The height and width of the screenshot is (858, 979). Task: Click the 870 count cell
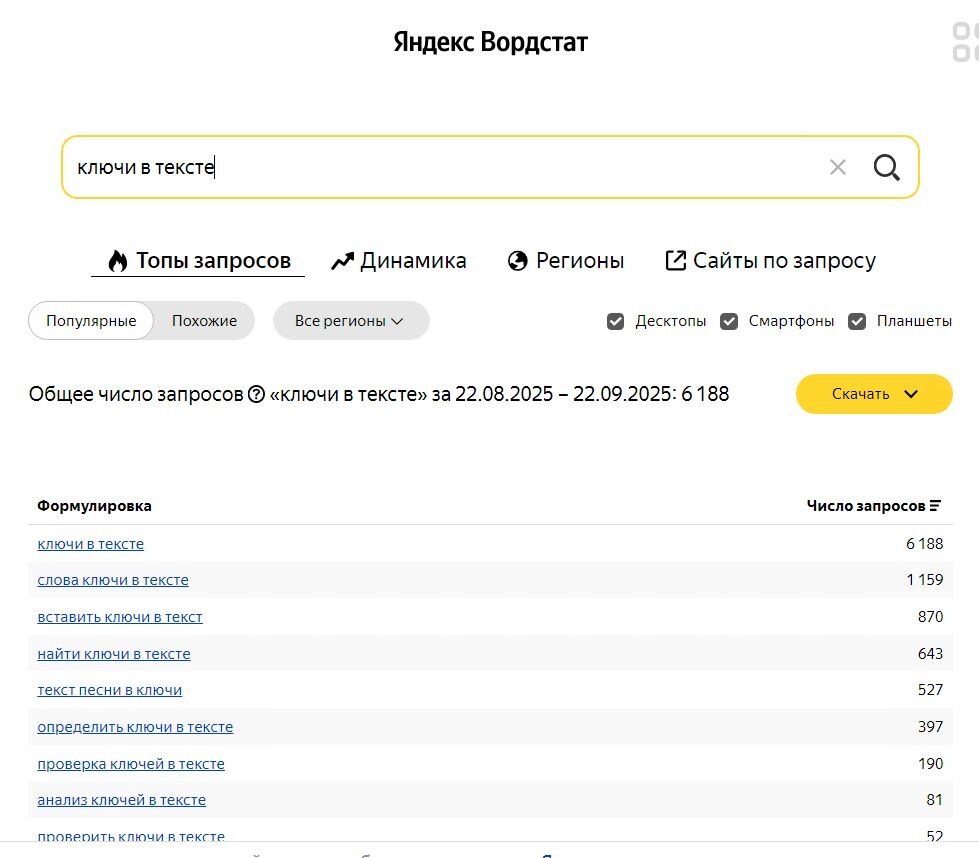pyautogui.click(x=930, y=617)
